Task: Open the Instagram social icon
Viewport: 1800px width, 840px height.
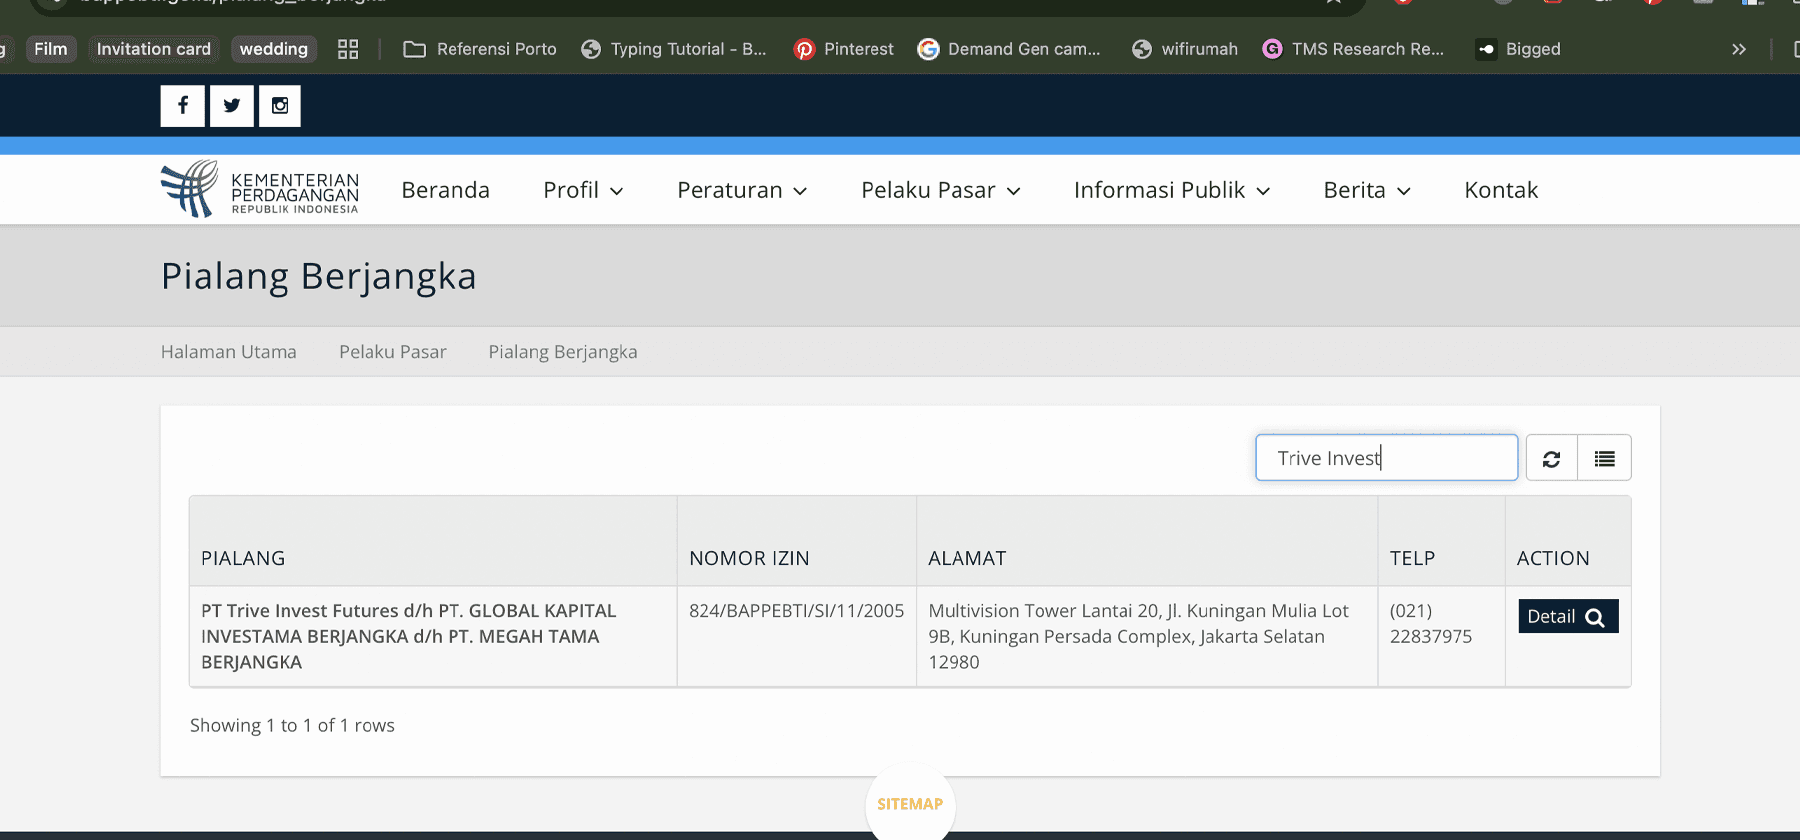Action: coord(280,106)
